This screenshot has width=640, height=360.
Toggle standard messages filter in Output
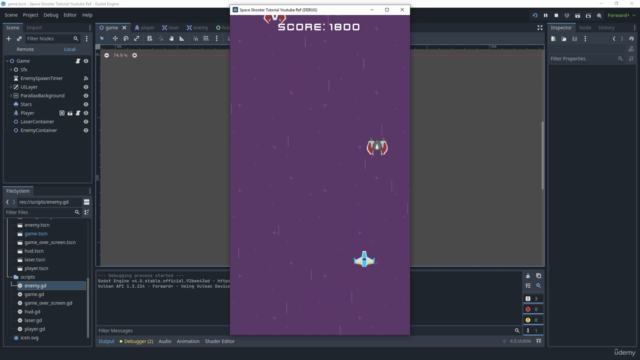pos(533,299)
